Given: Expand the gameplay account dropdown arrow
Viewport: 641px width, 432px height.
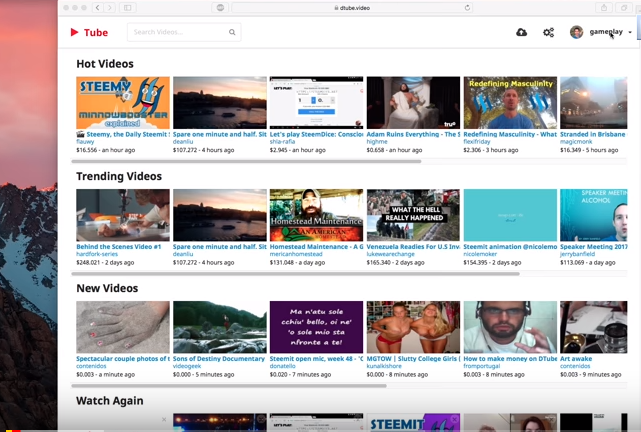Looking at the screenshot, I should coord(630,32).
